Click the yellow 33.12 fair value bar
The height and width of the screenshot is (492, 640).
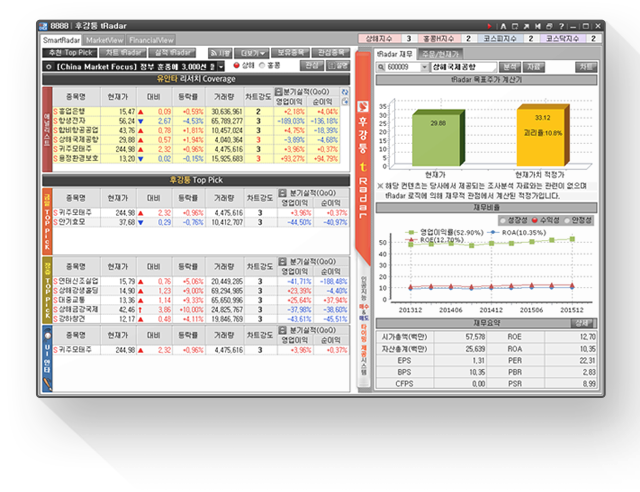click(543, 135)
